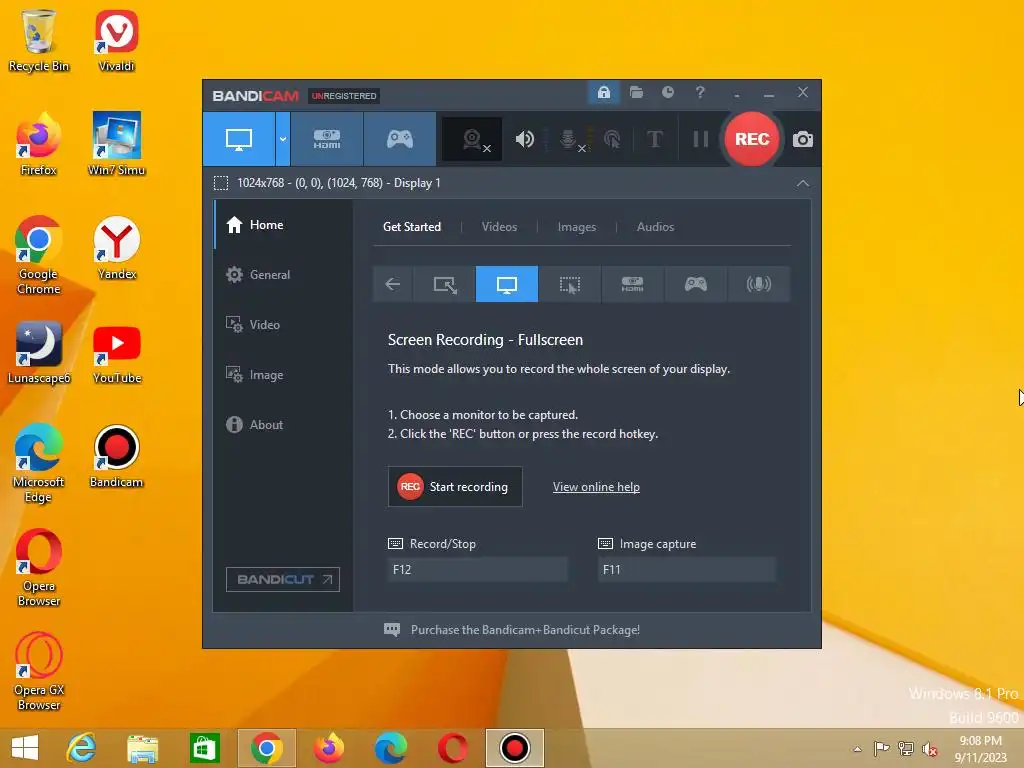Open the Windows Store in the taskbar
Screen dimensions: 1024x768
(x=204, y=748)
